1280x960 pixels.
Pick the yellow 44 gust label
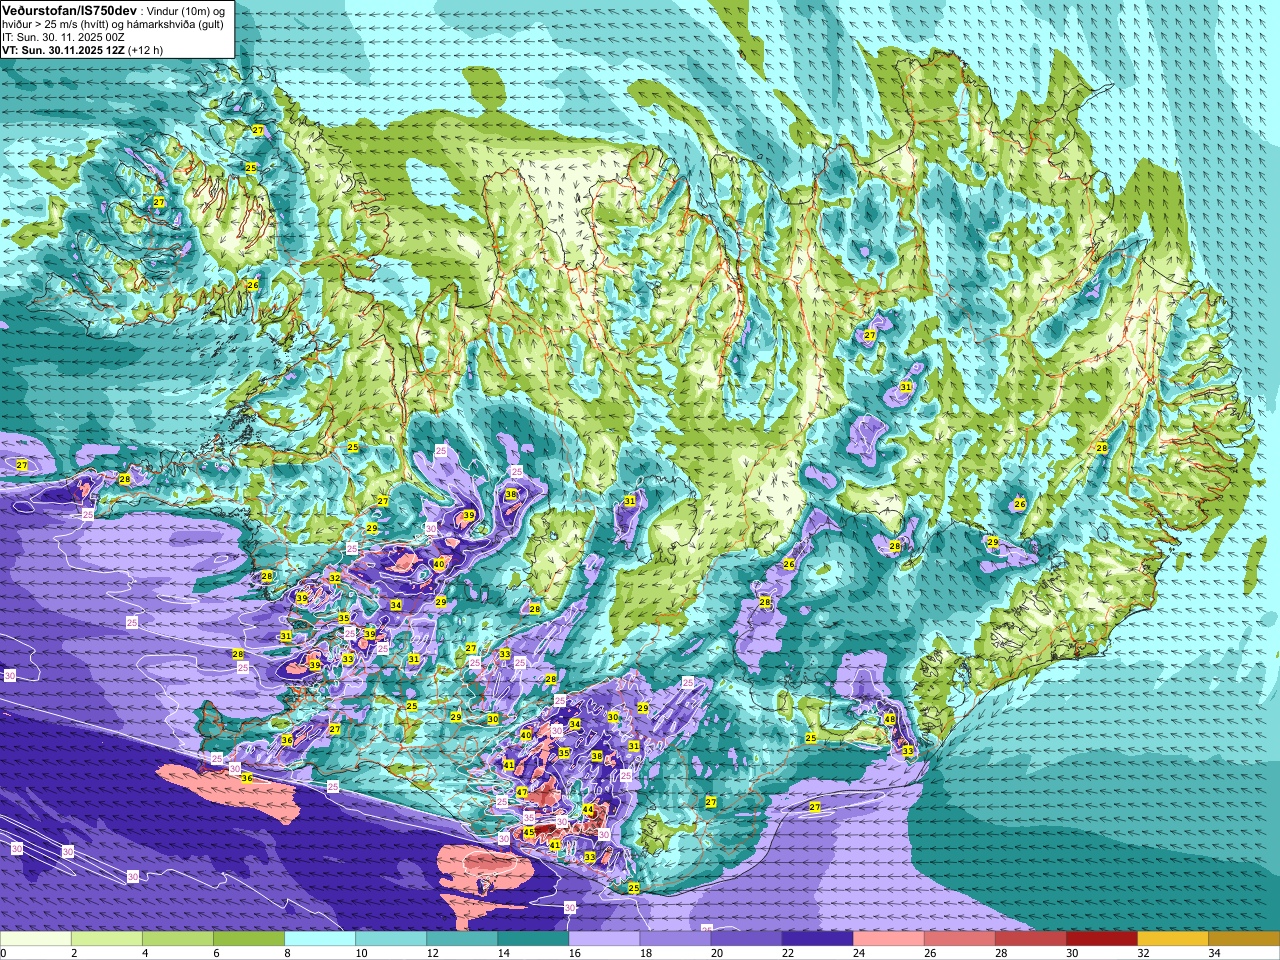(588, 810)
